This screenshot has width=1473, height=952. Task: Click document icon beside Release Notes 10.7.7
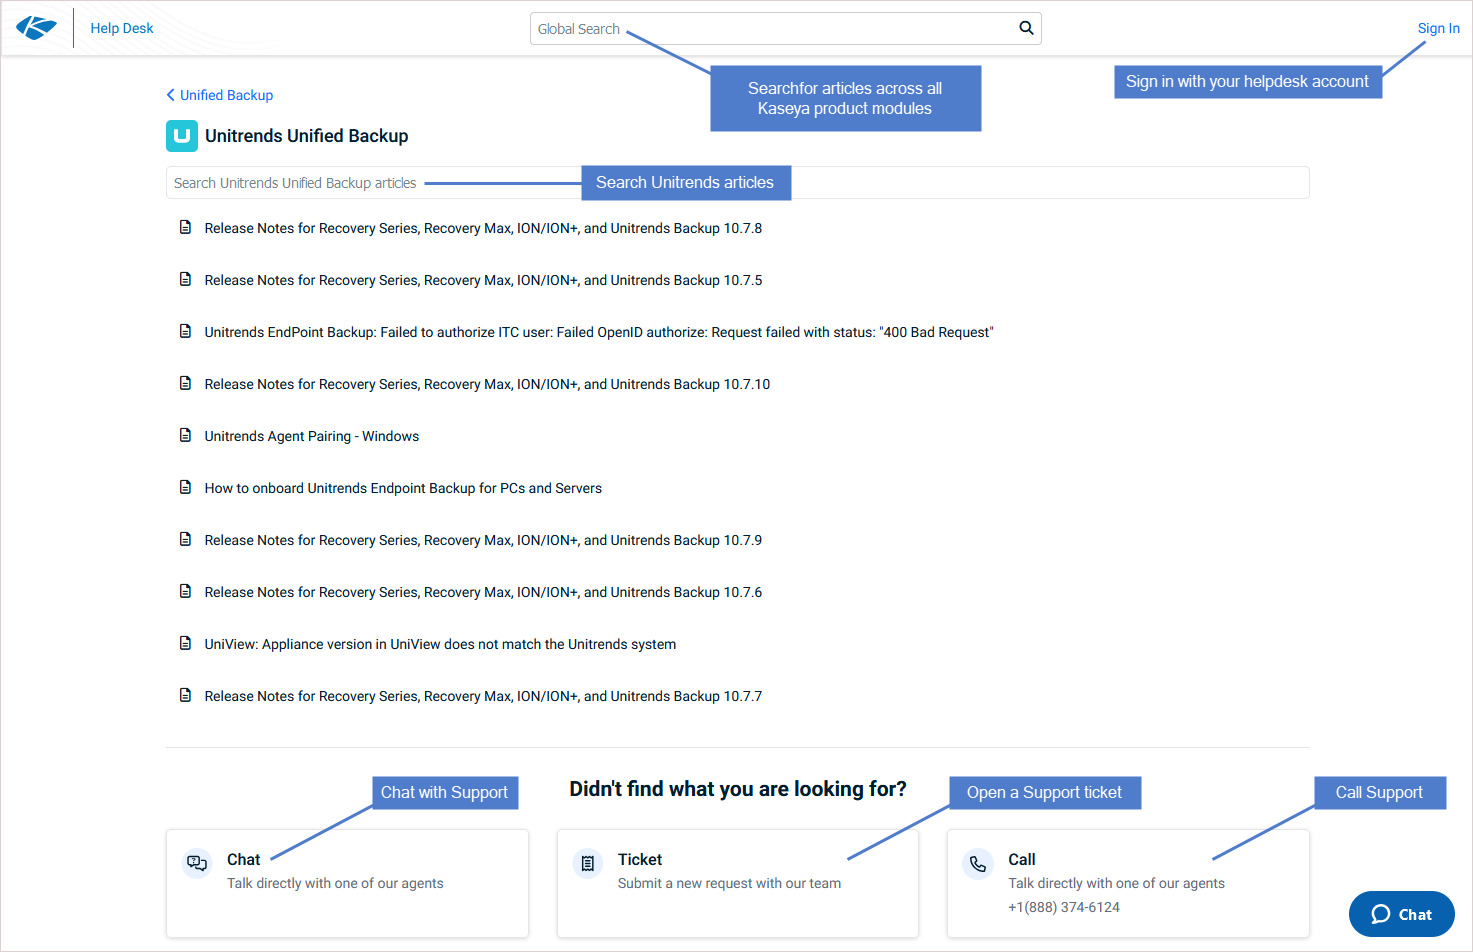[185, 695]
